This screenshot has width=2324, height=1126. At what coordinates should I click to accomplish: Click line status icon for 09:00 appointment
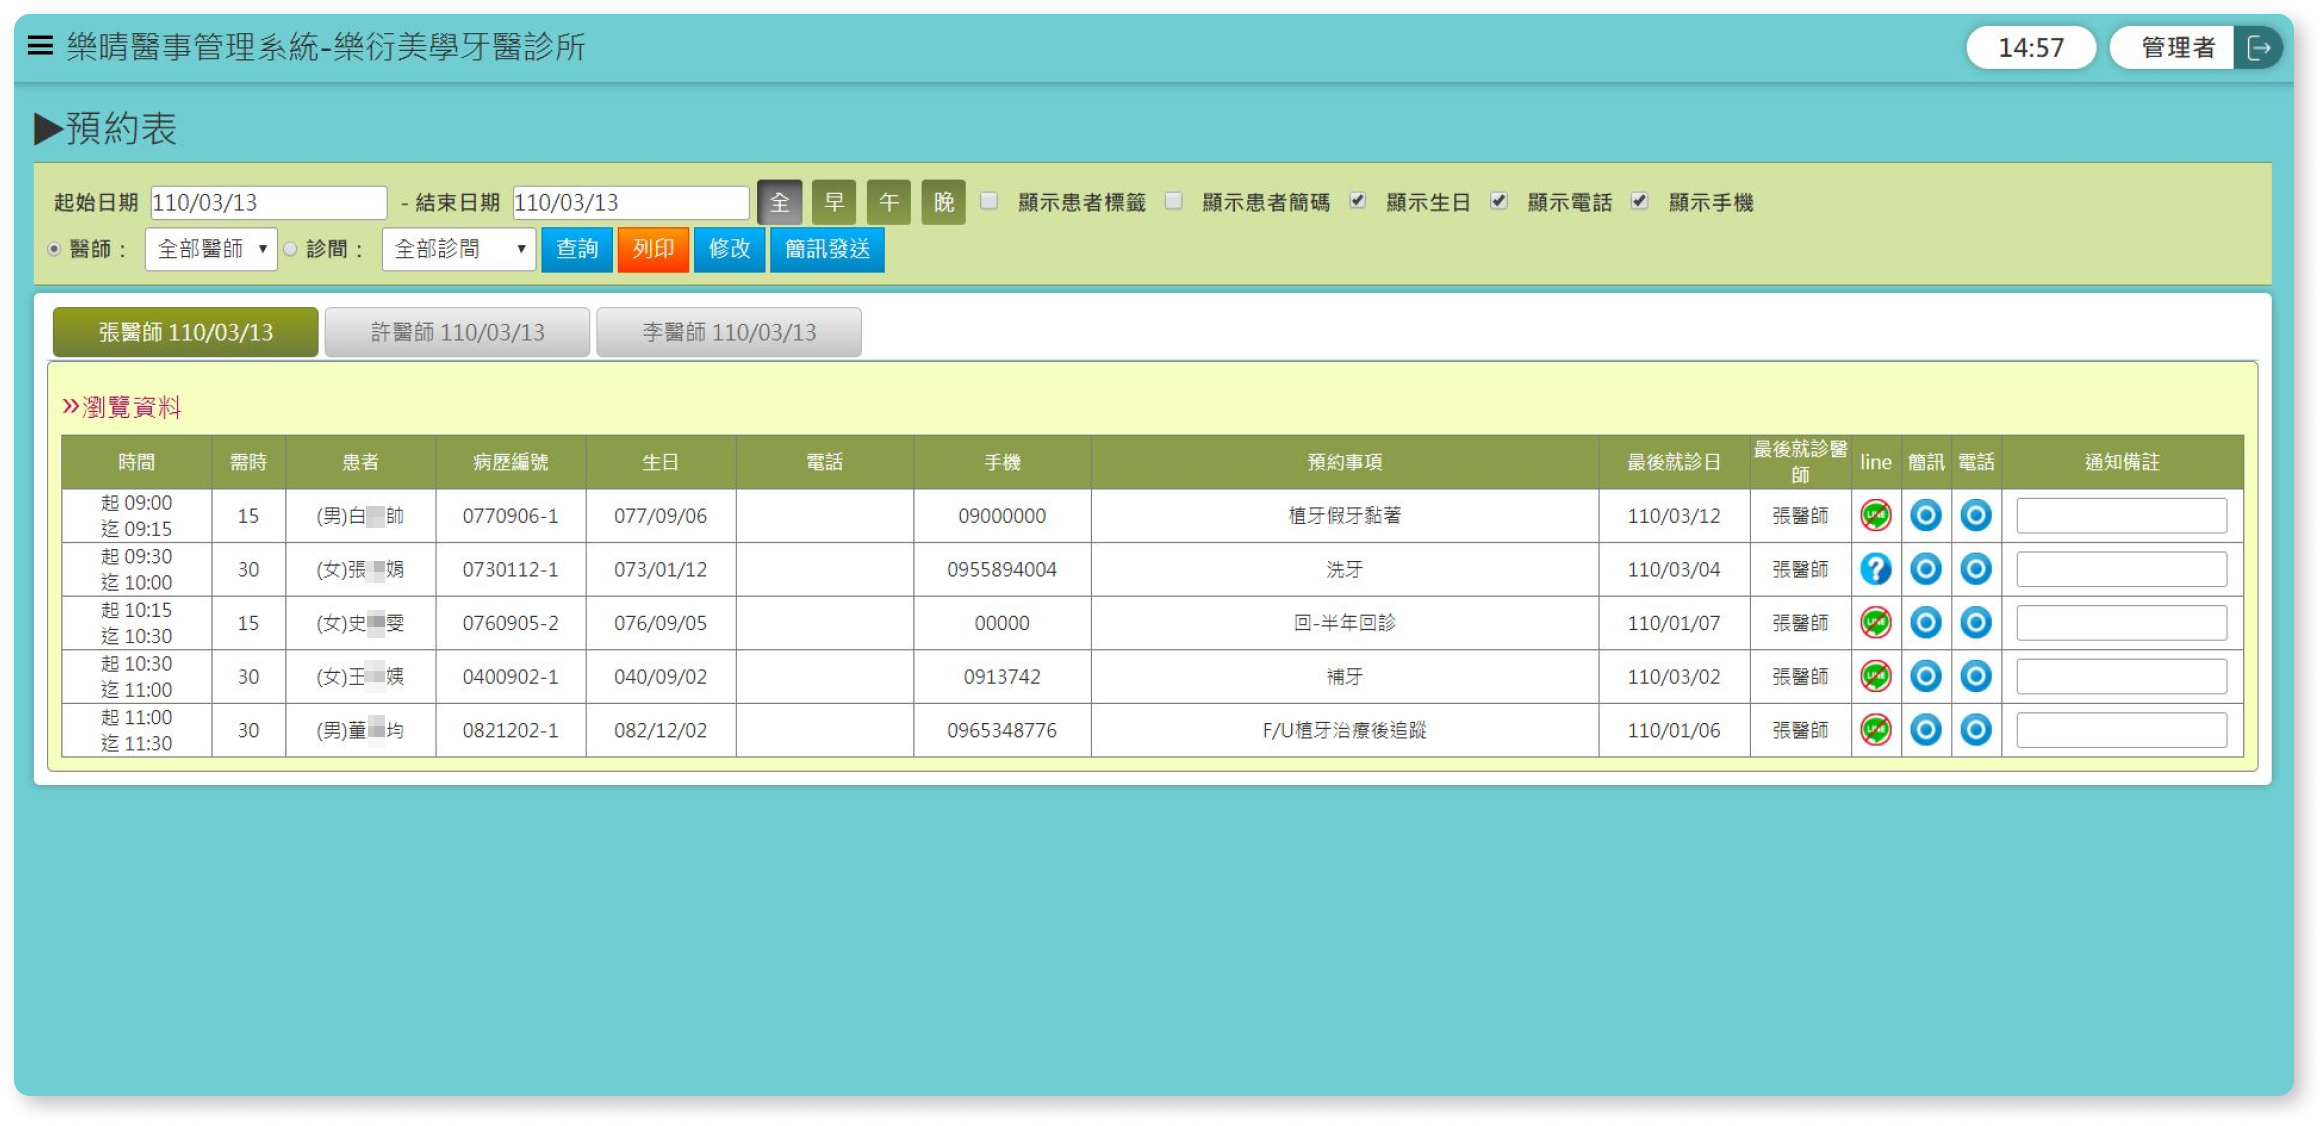pyautogui.click(x=1875, y=516)
